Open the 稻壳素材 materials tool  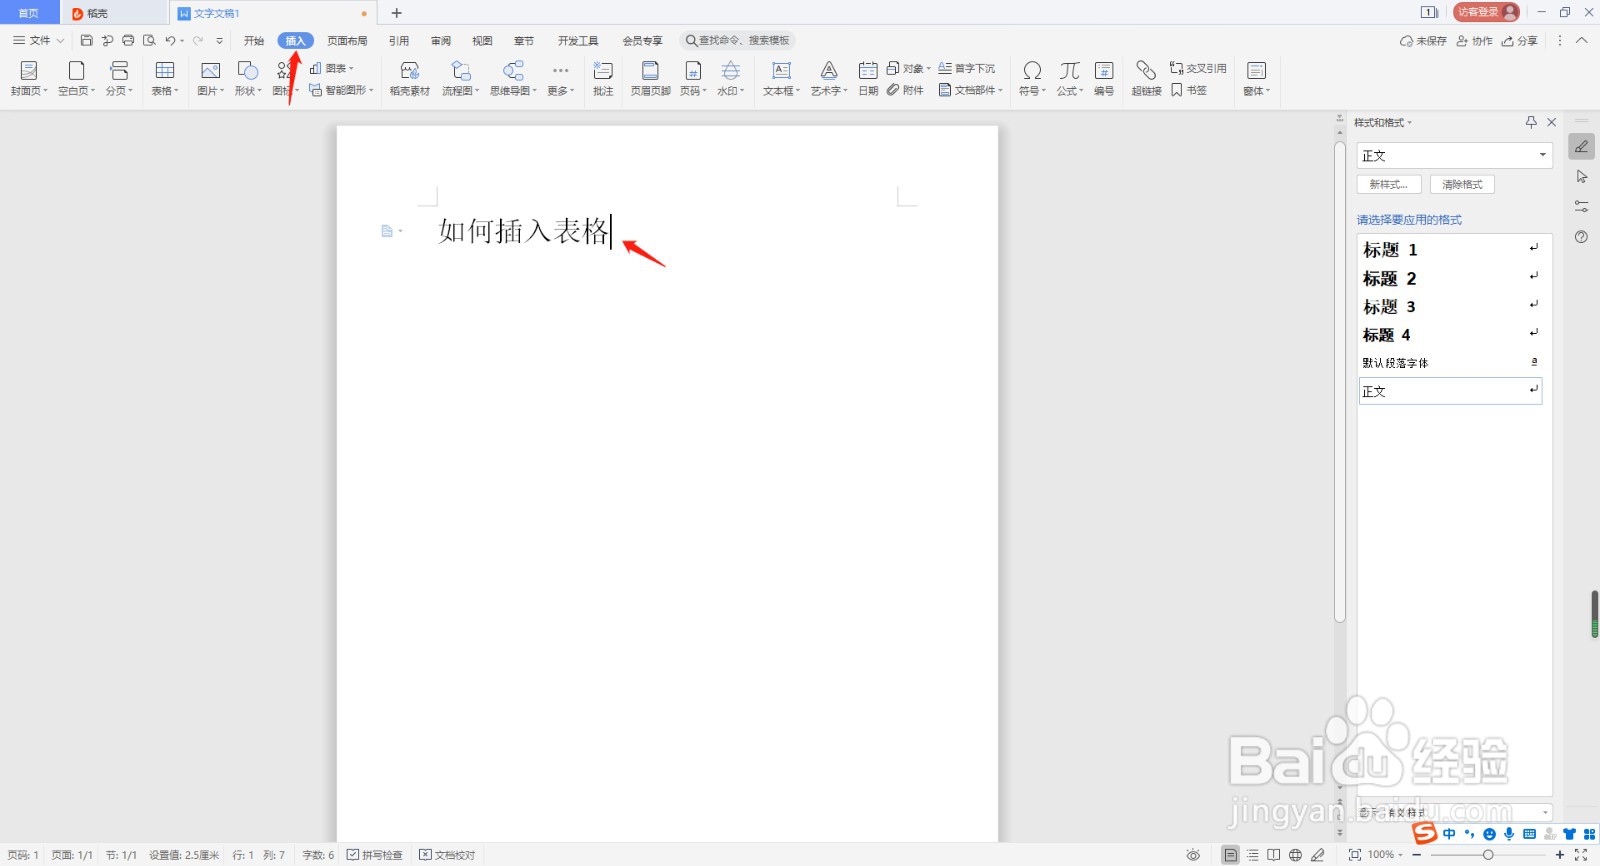pos(409,78)
